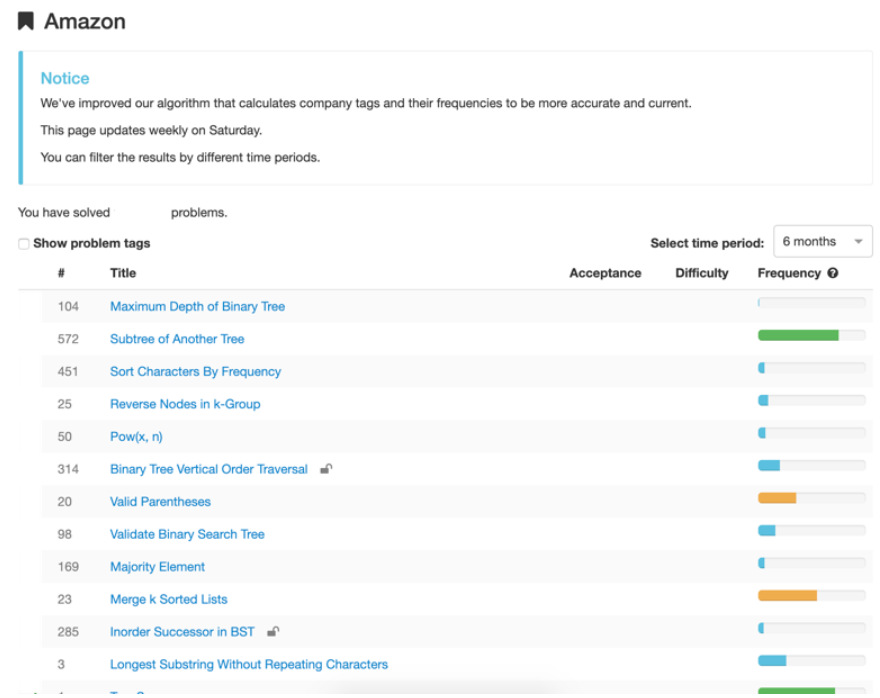This screenshot has height=698, width=880.
Task: Click the Notice heading text
Action: click(x=65, y=78)
